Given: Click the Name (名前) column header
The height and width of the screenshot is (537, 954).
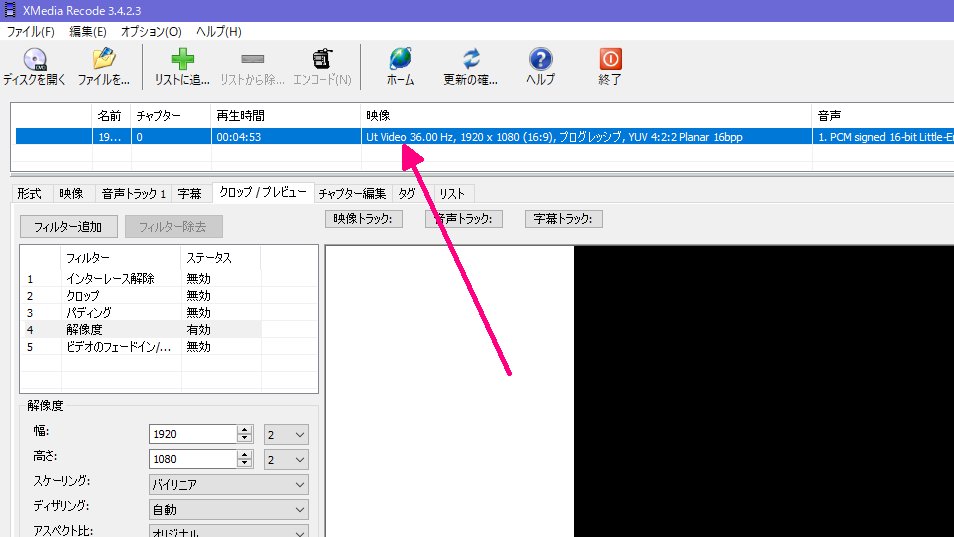Looking at the screenshot, I should 111,116.
